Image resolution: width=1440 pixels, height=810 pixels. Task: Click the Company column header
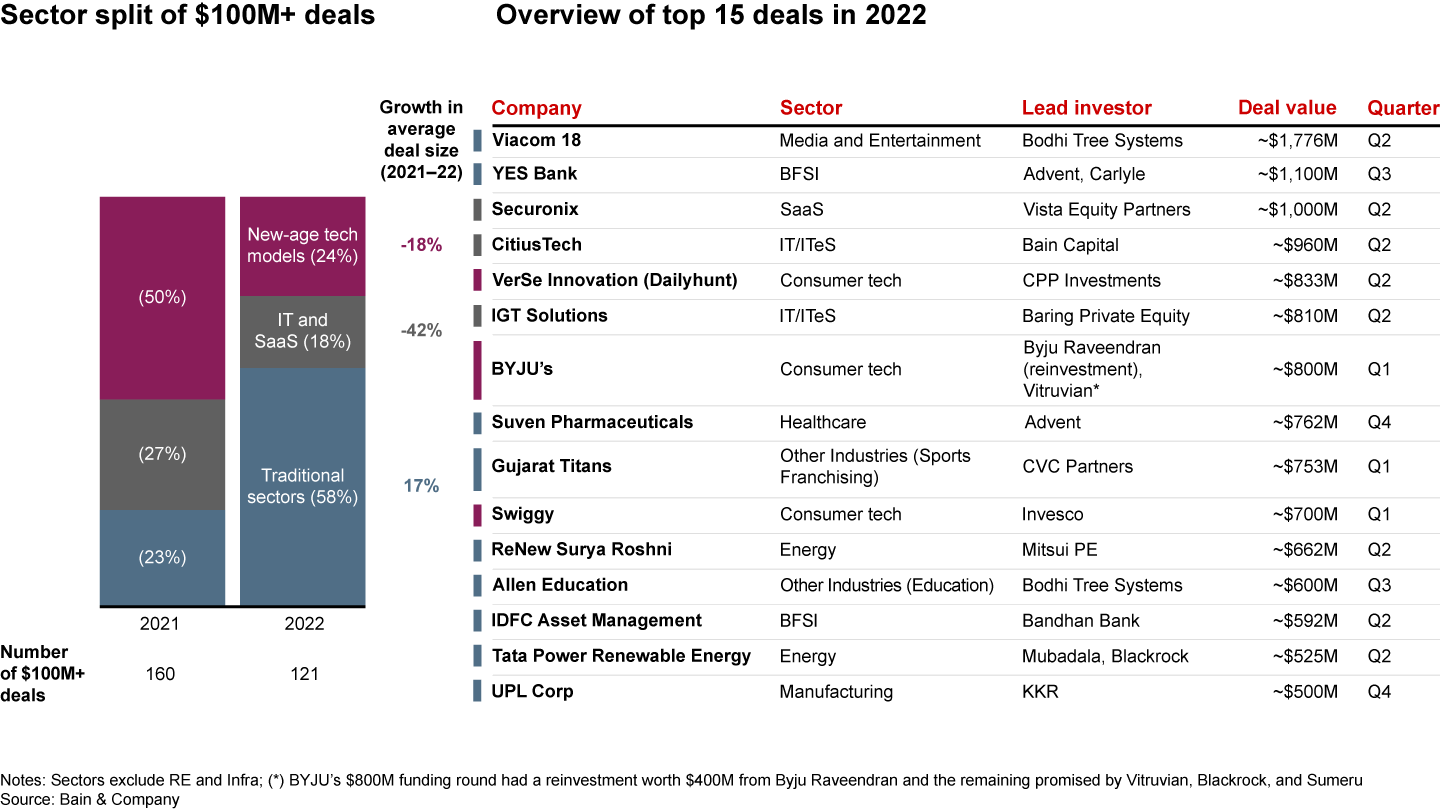click(x=536, y=108)
